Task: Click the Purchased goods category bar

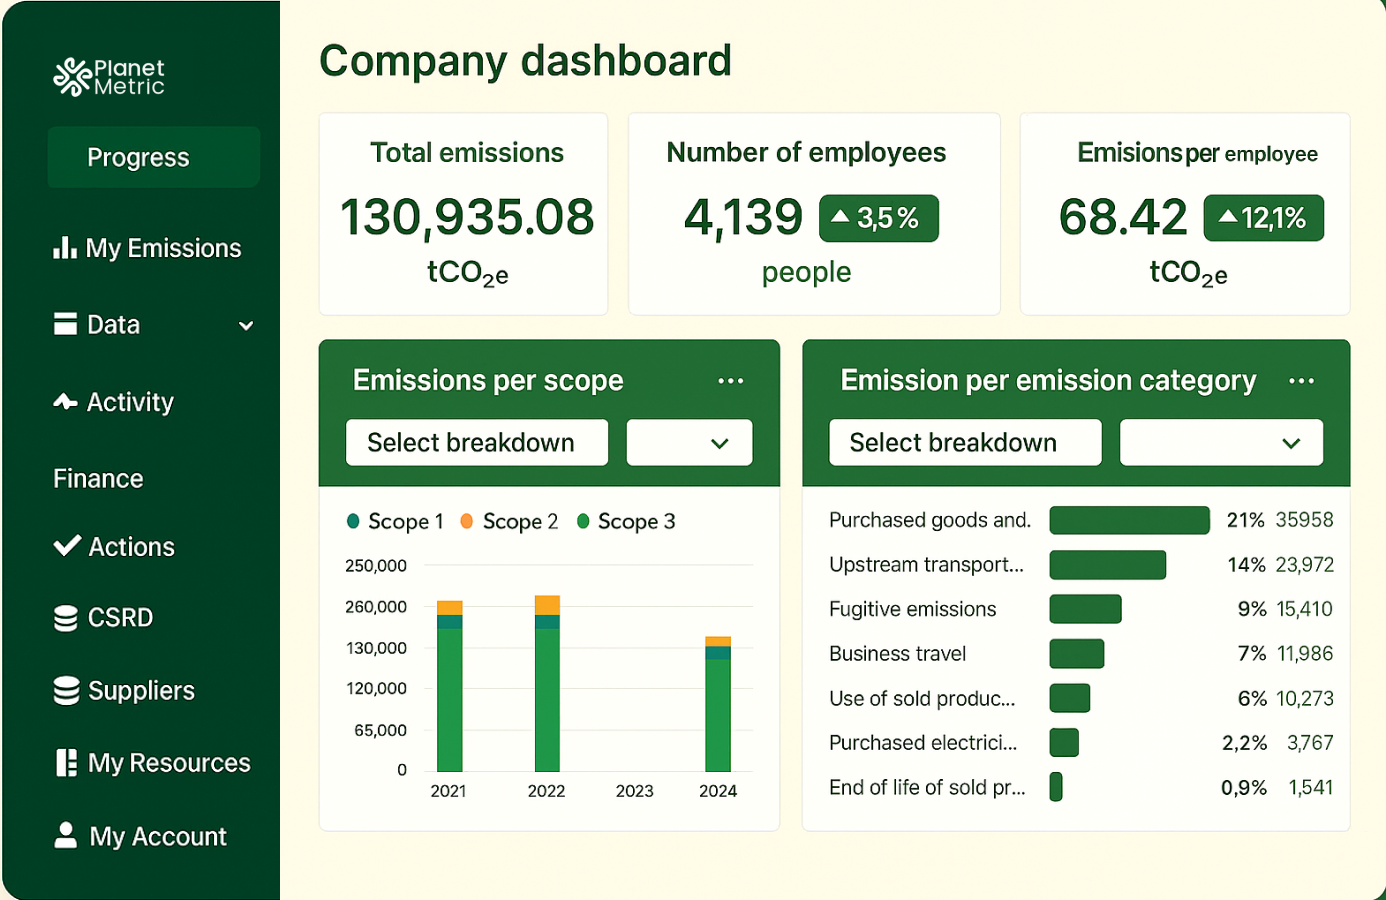Action: point(1129,520)
